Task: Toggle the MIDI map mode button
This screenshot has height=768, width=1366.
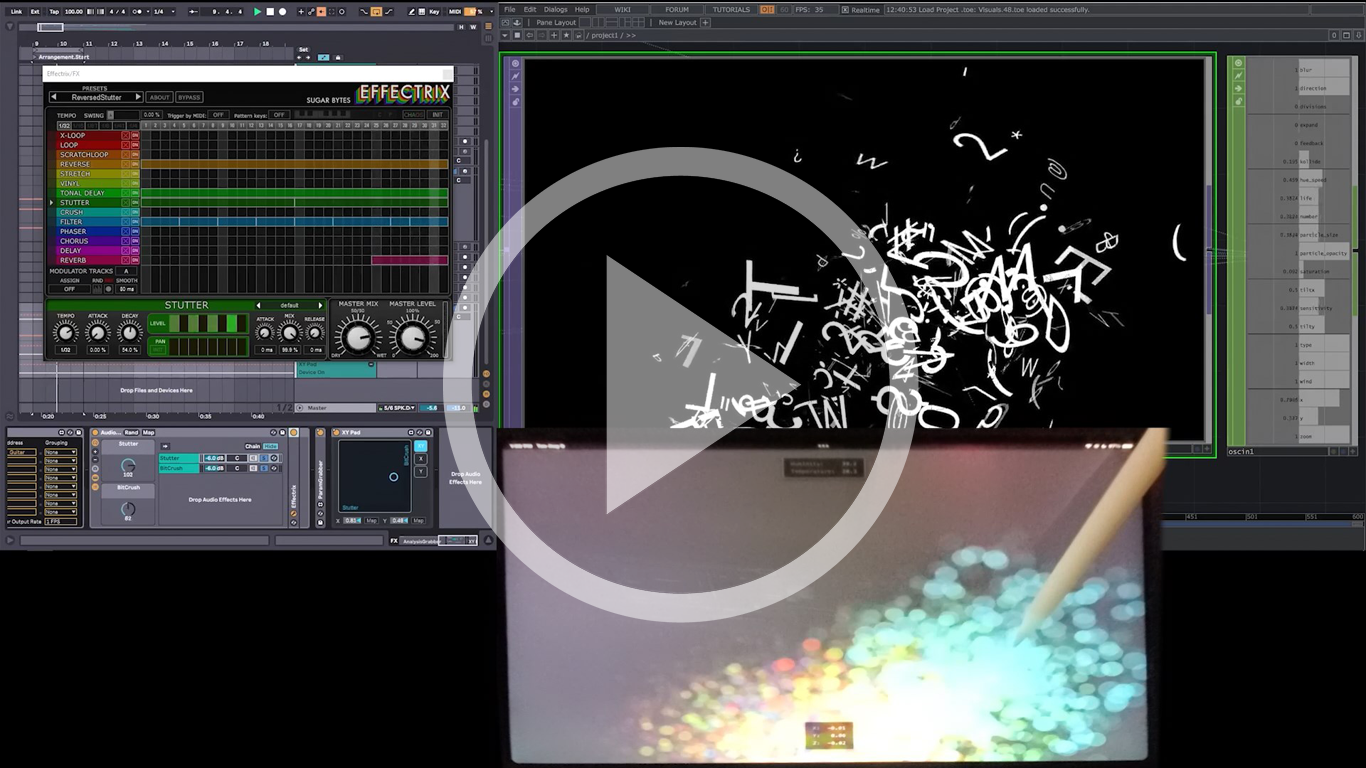Action: 453,12
